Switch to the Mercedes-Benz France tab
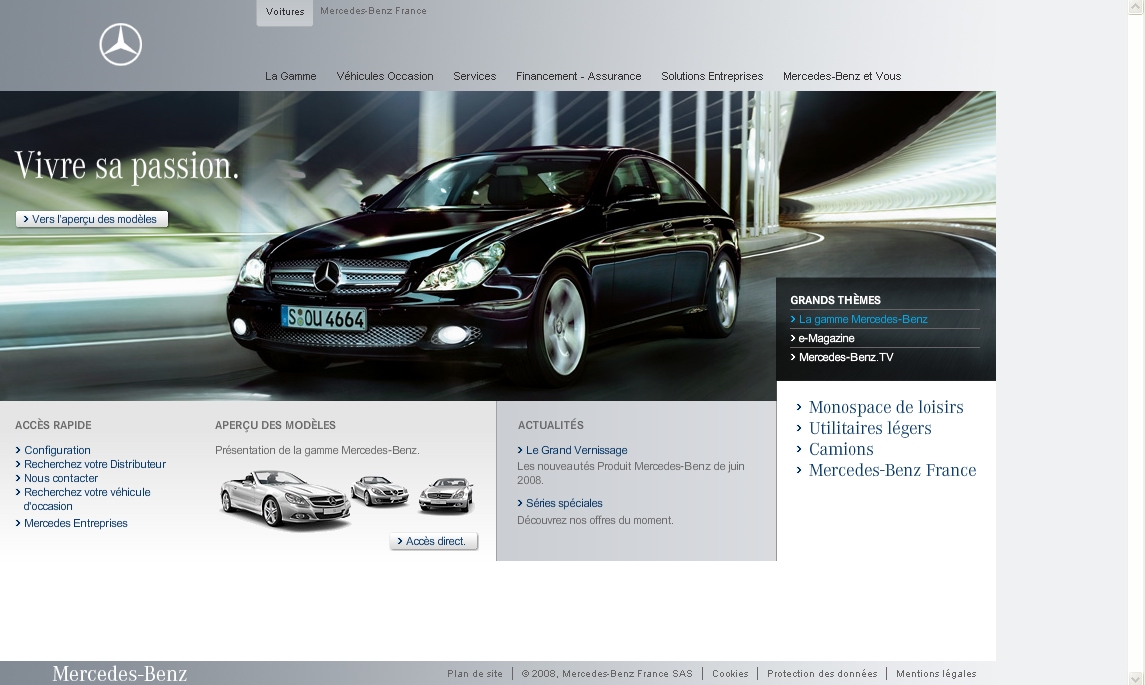 tap(373, 11)
